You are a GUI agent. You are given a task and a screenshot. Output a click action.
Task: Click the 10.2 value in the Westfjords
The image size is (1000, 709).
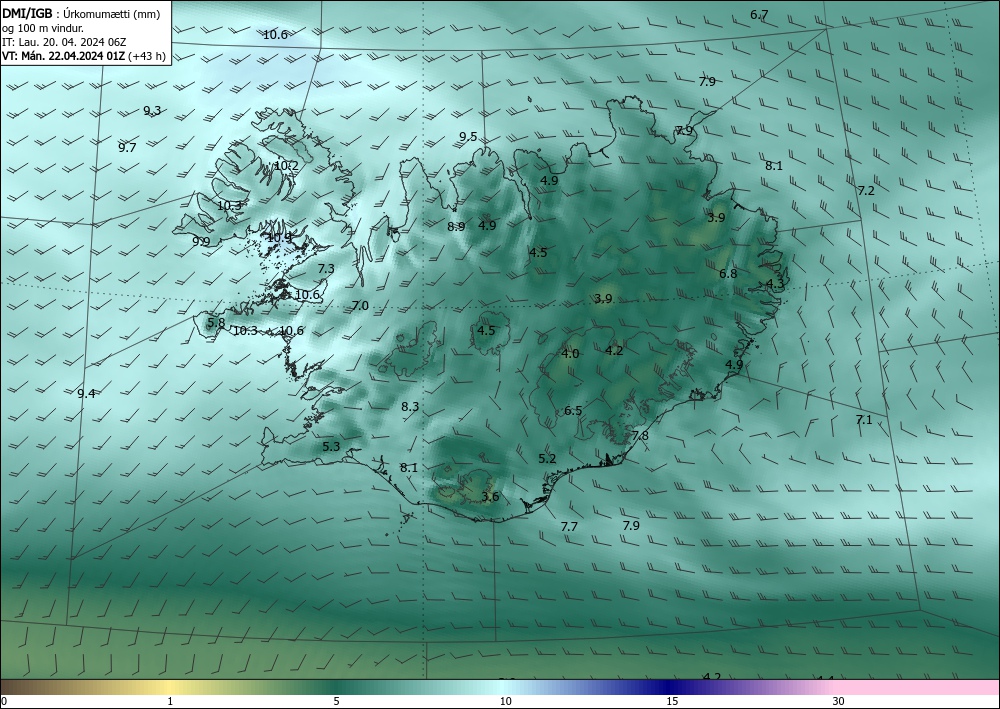(x=286, y=166)
